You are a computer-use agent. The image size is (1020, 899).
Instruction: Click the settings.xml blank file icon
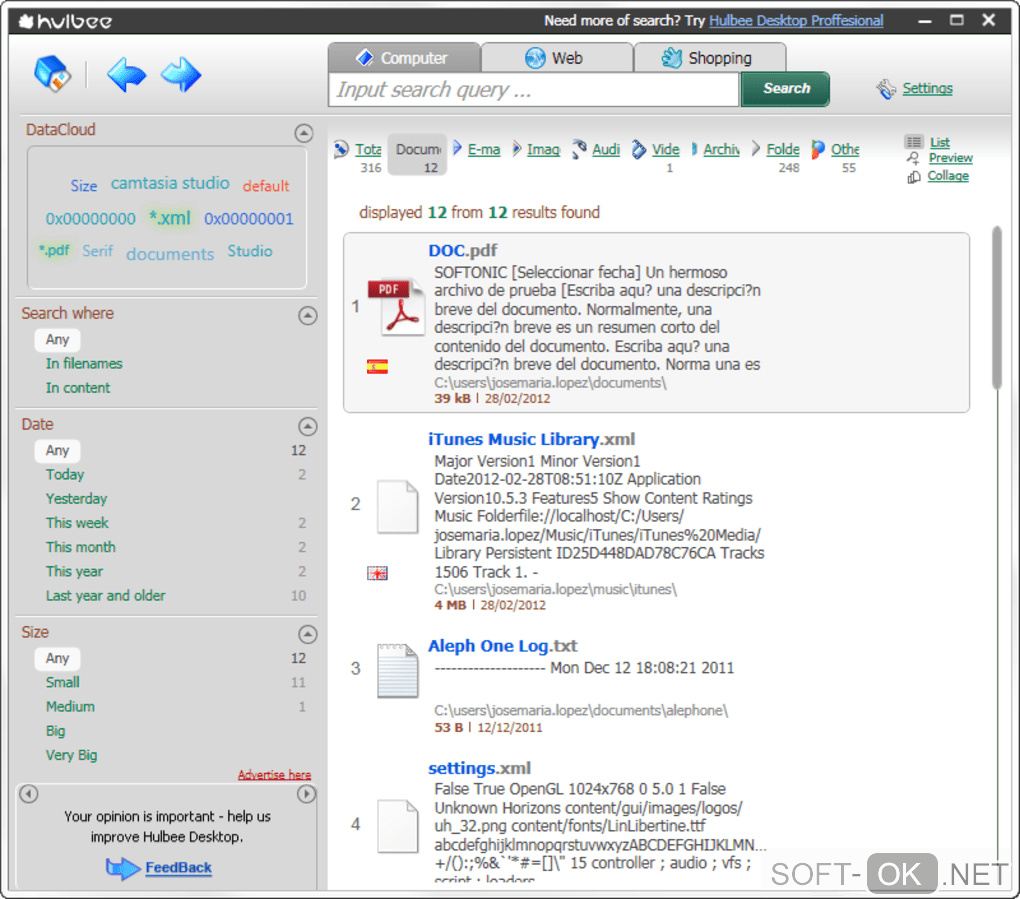point(397,826)
